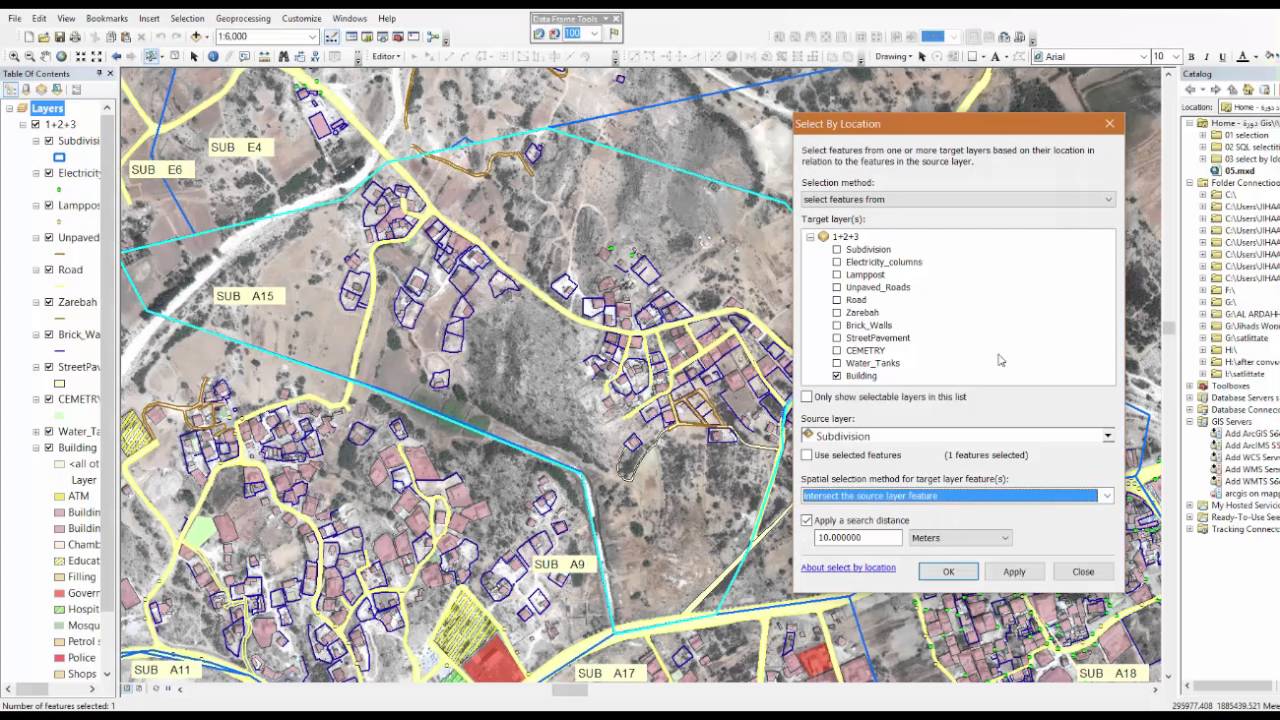Click the Save map document icon
1280x720 pixels.
click(62, 37)
